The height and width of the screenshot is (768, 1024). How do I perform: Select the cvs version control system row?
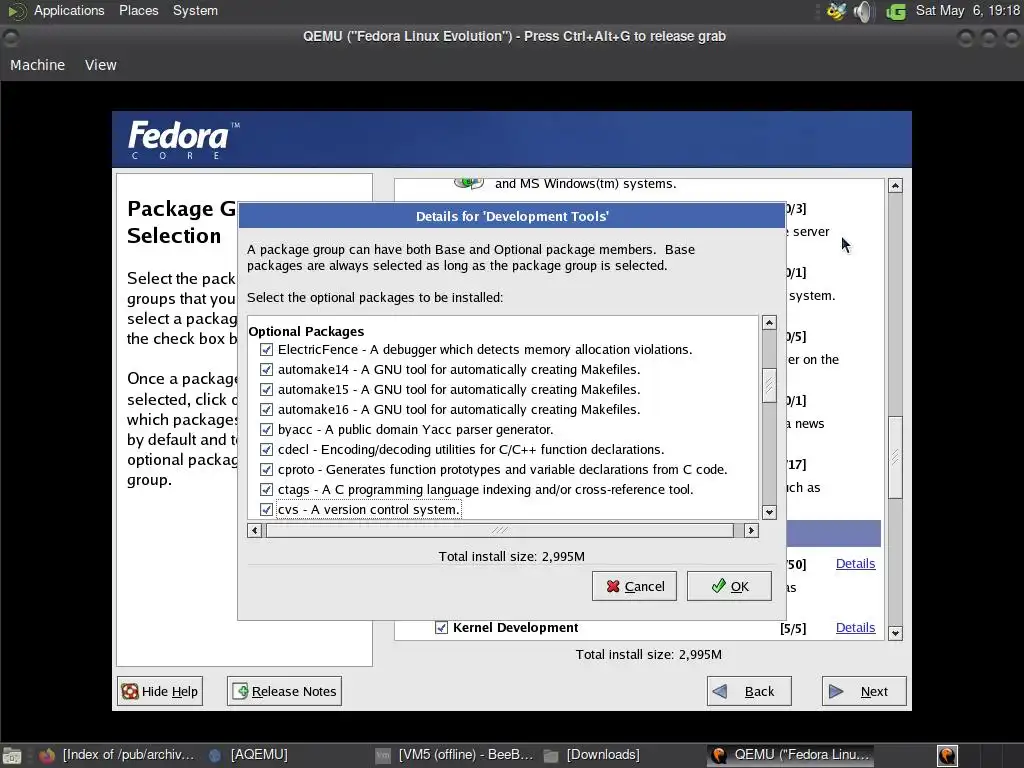[x=369, y=509]
